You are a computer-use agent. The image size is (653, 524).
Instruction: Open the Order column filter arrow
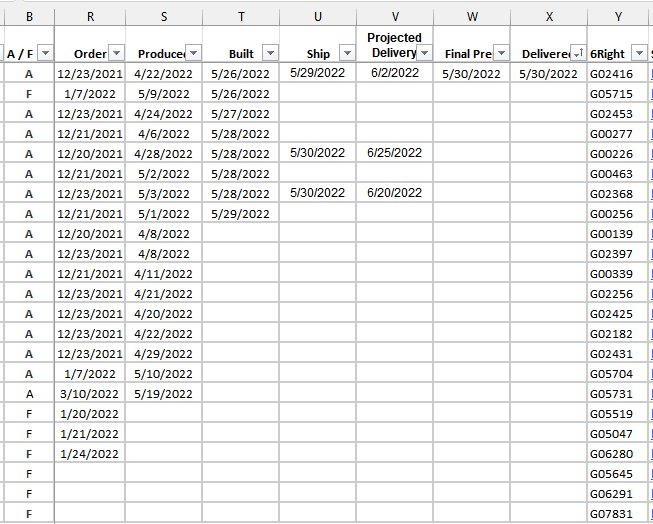[116, 54]
